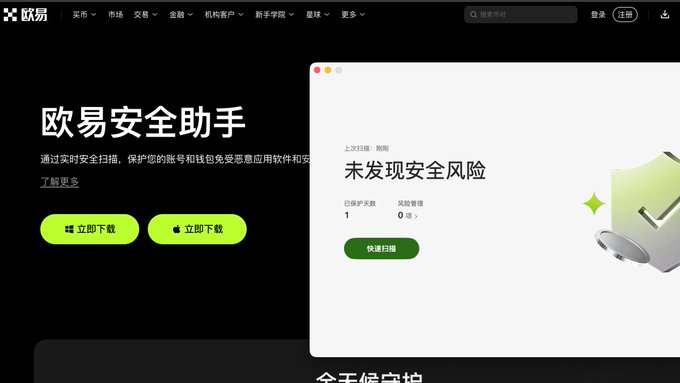Download the Windows version with 立即下载

coord(90,229)
